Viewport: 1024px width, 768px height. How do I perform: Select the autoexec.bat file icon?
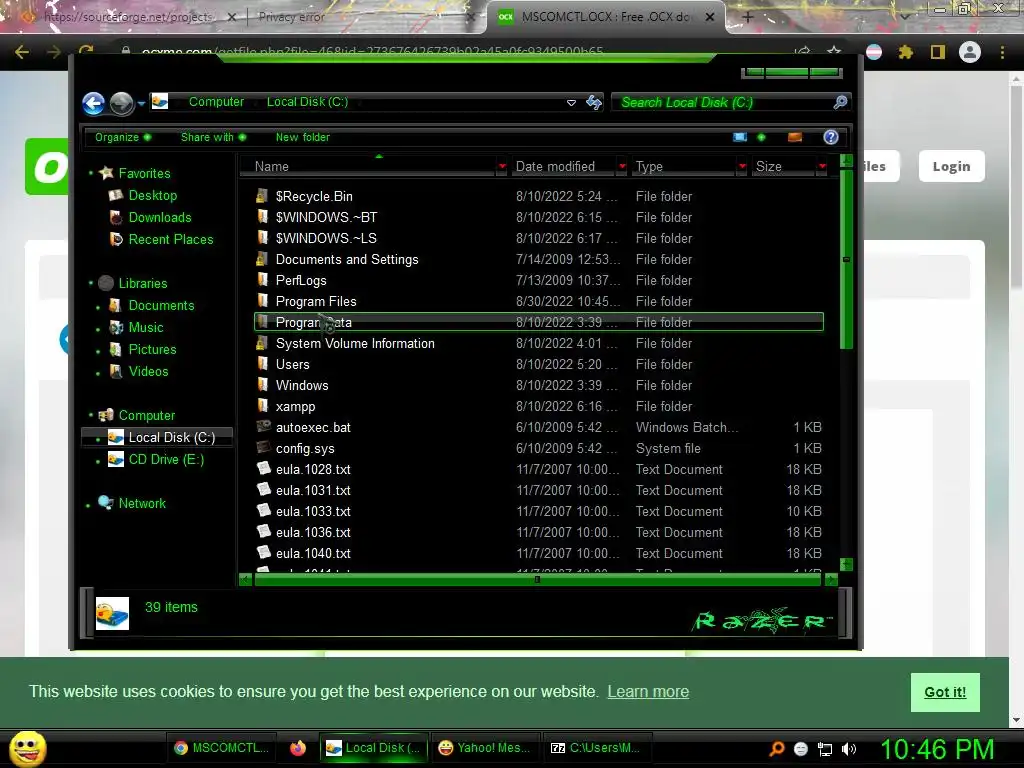click(263, 426)
